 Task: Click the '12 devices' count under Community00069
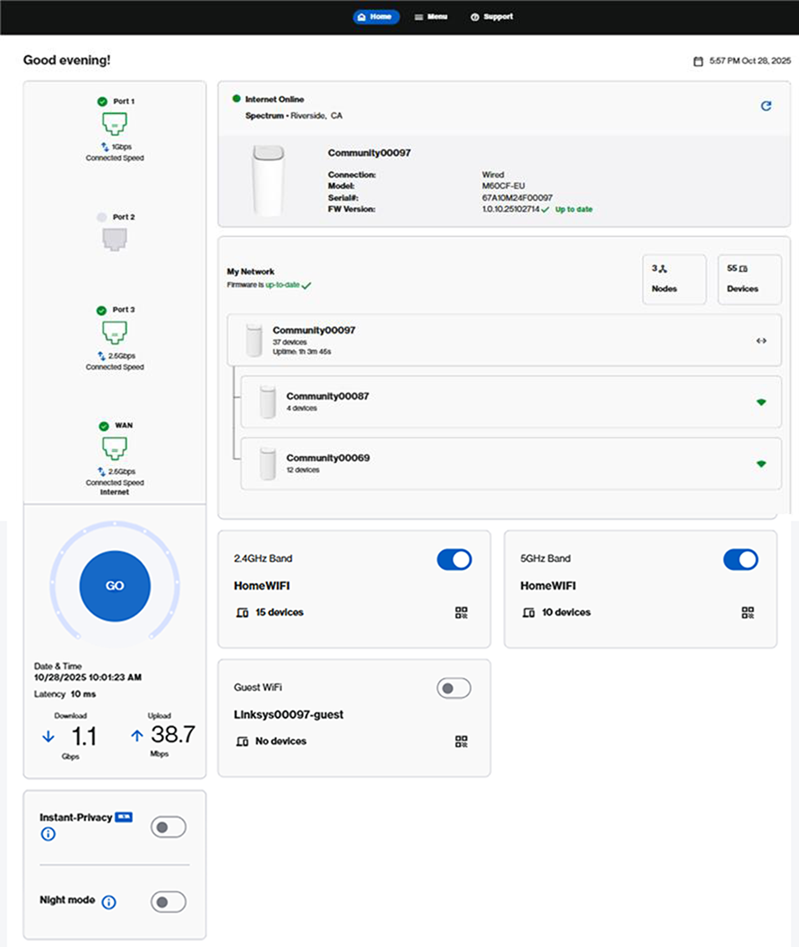(303, 470)
